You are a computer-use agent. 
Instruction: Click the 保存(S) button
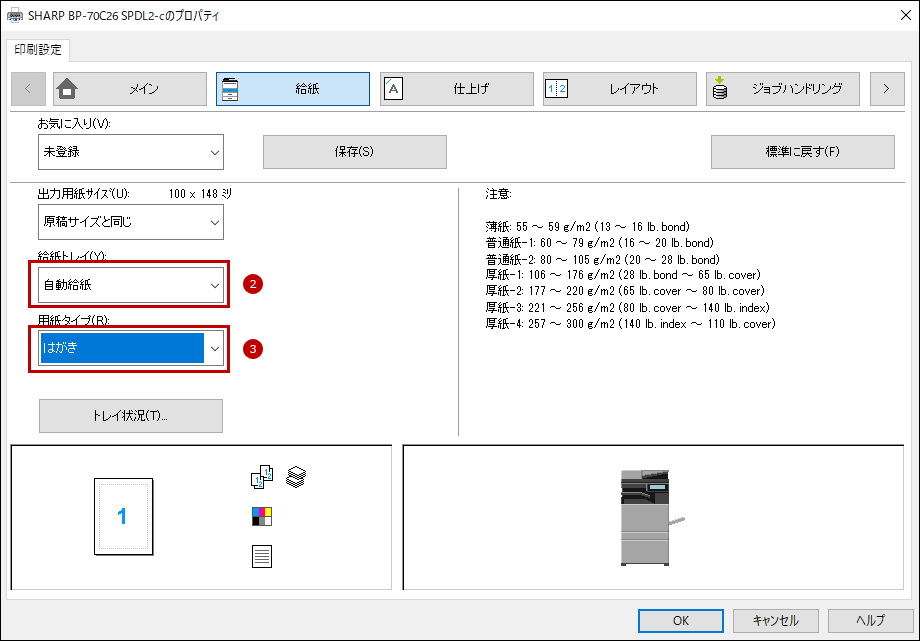[354, 152]
